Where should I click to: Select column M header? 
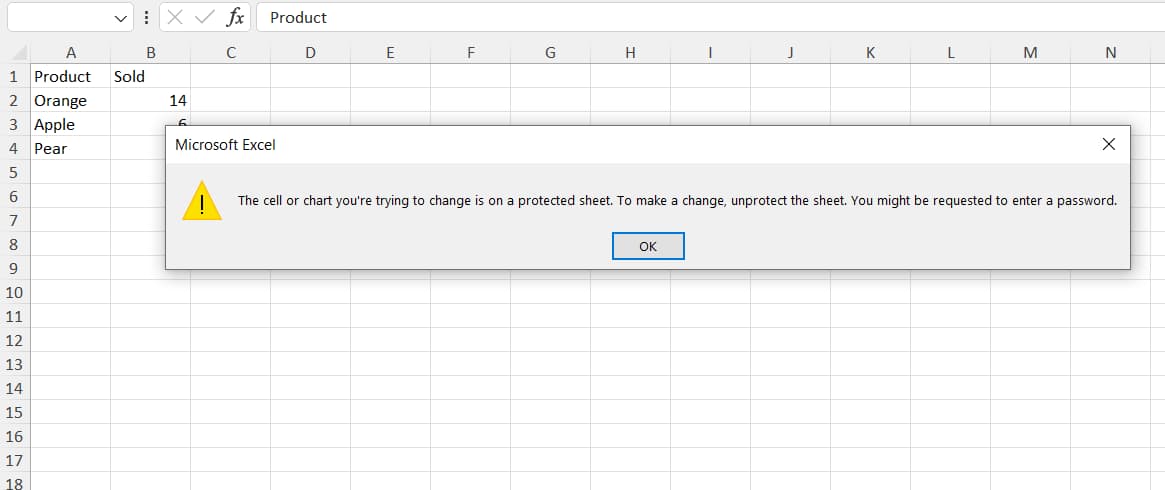pyautogui.click(x=1031, y=53)
